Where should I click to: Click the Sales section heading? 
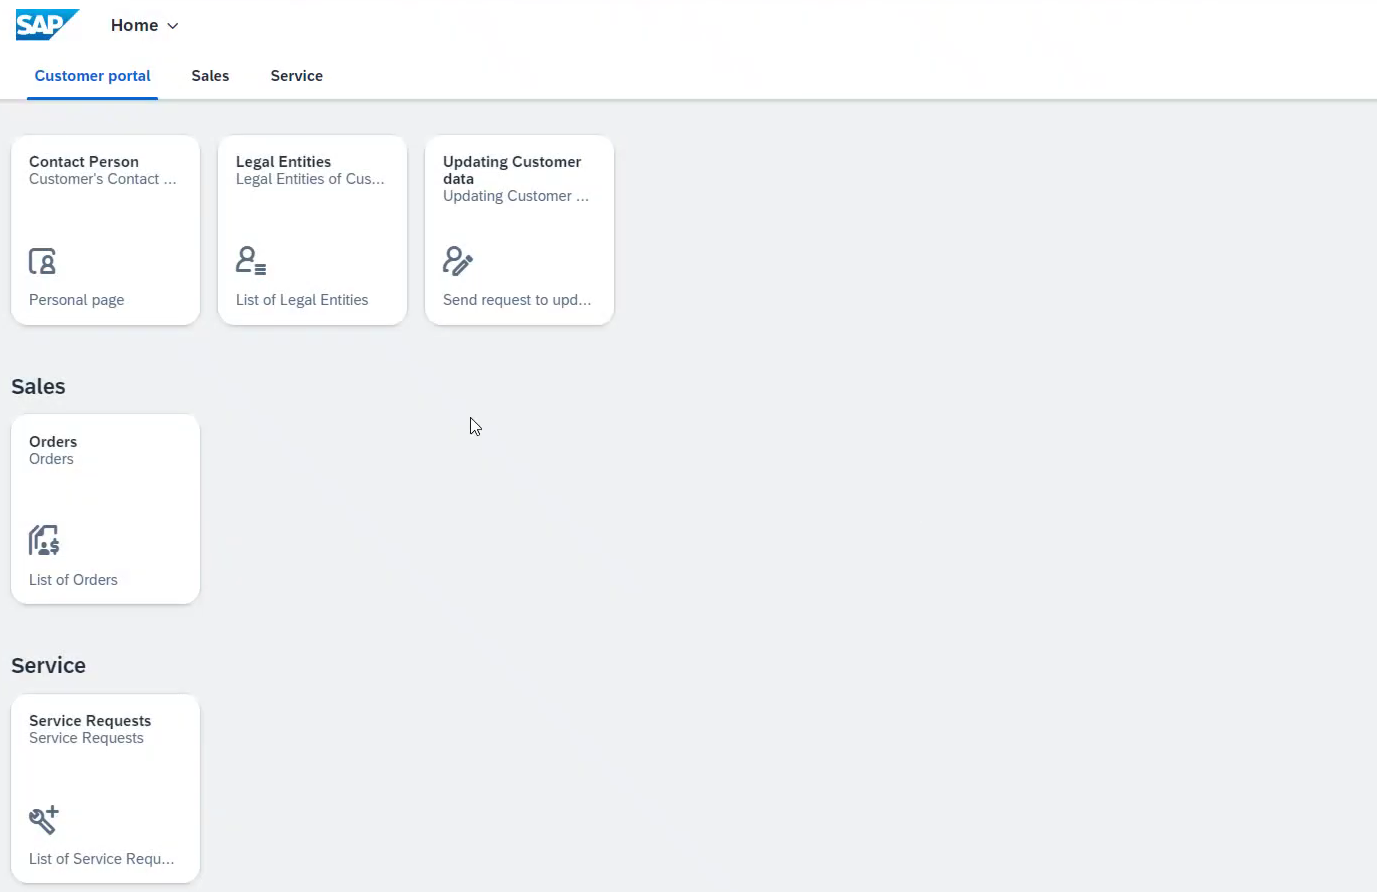[x=38, y=386]
